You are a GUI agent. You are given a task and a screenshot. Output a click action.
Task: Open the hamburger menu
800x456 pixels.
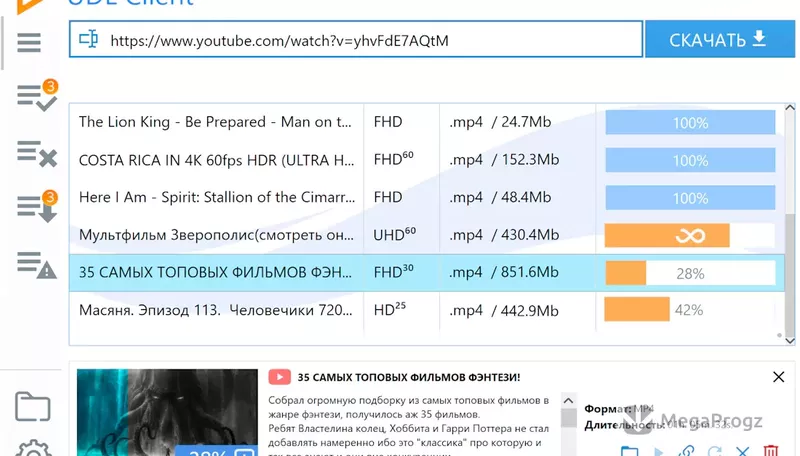pyautogui.click(x=29, y=42)
